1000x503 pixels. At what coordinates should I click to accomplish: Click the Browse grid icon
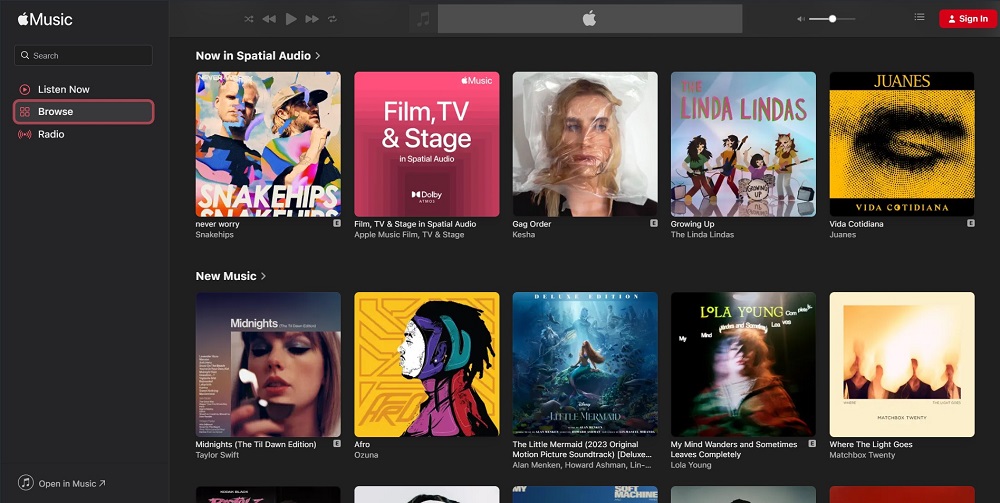coord(25,112)
